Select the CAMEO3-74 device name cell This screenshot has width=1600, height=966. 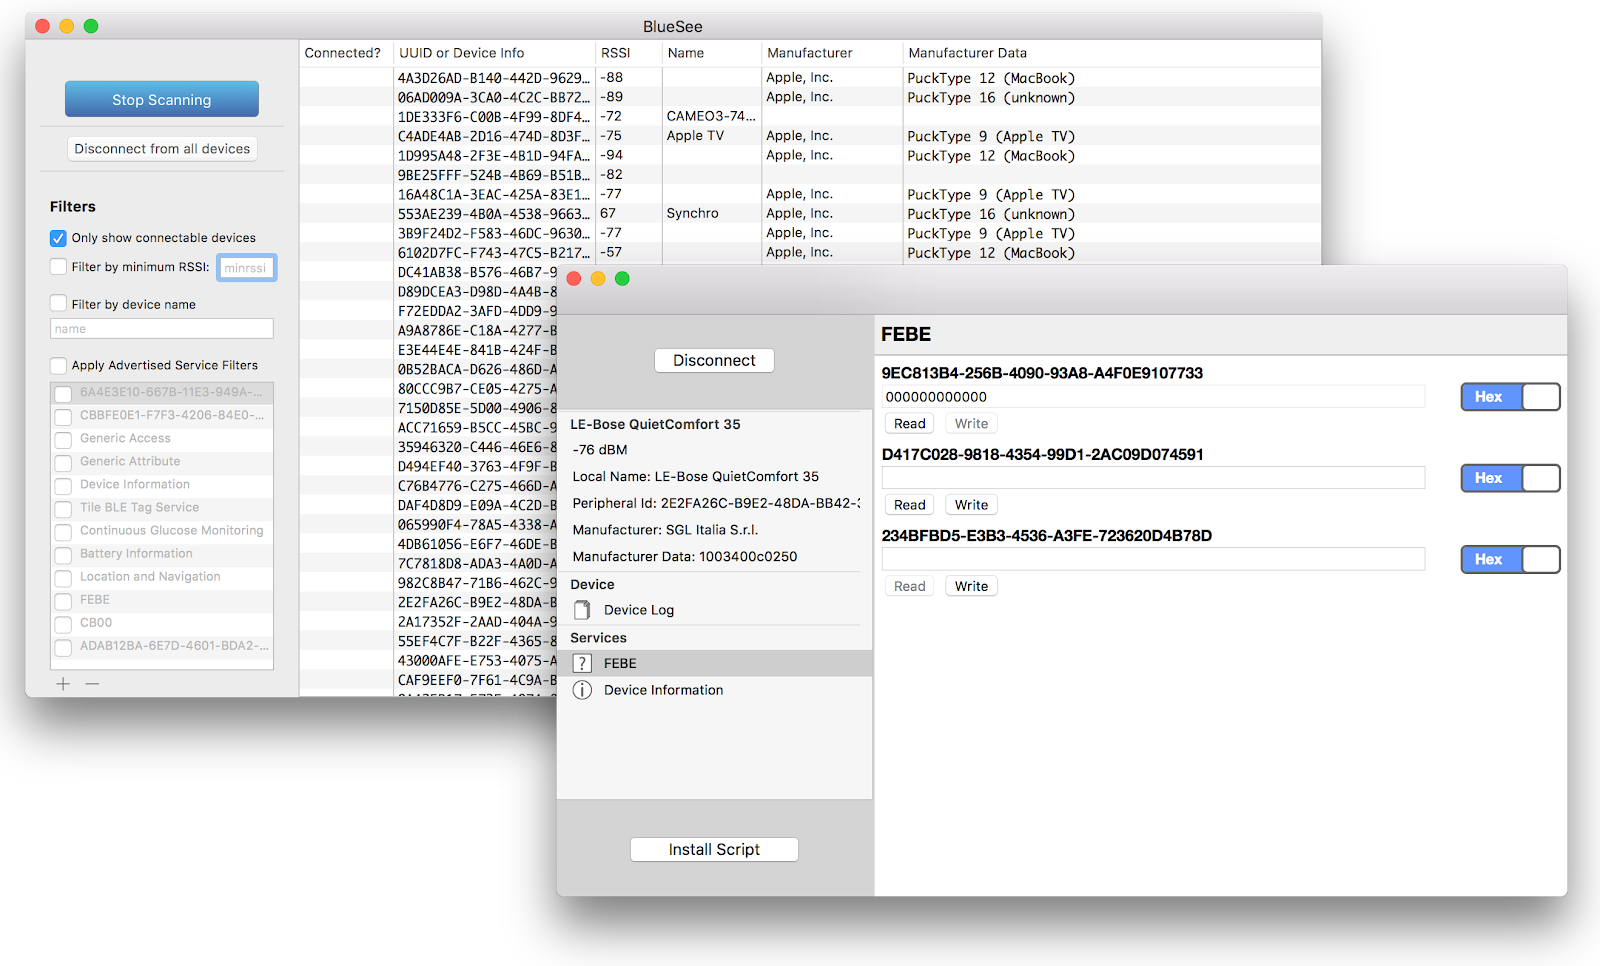click(711, 116)
